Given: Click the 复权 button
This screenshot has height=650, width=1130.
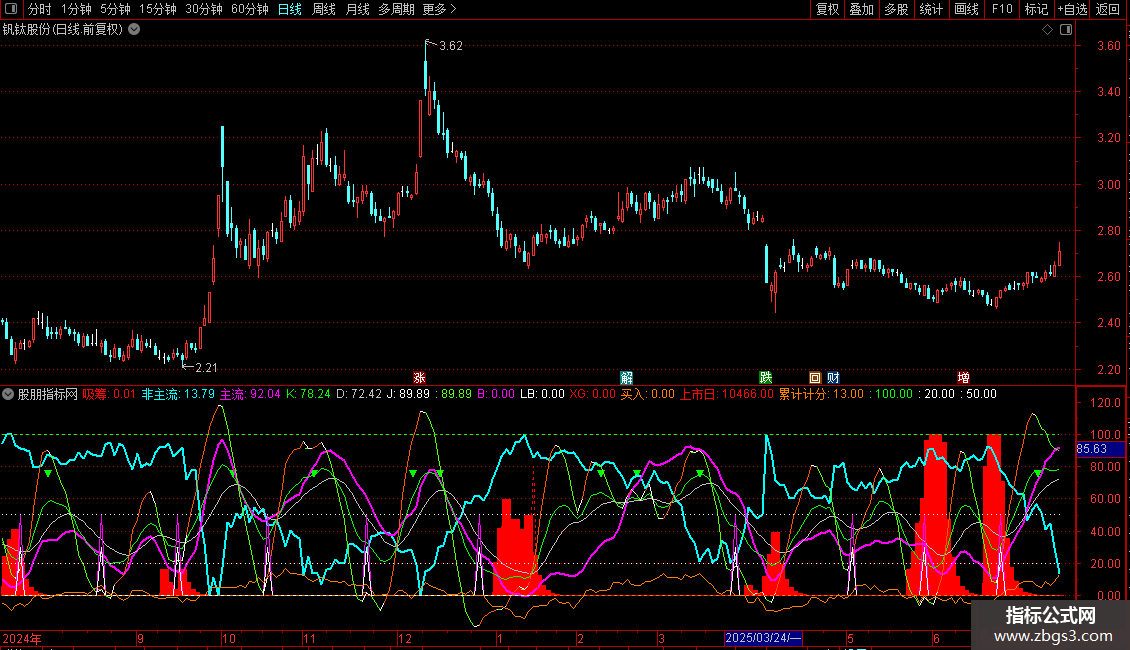Looking at the screenshot, I should click(x=827, y=9).
